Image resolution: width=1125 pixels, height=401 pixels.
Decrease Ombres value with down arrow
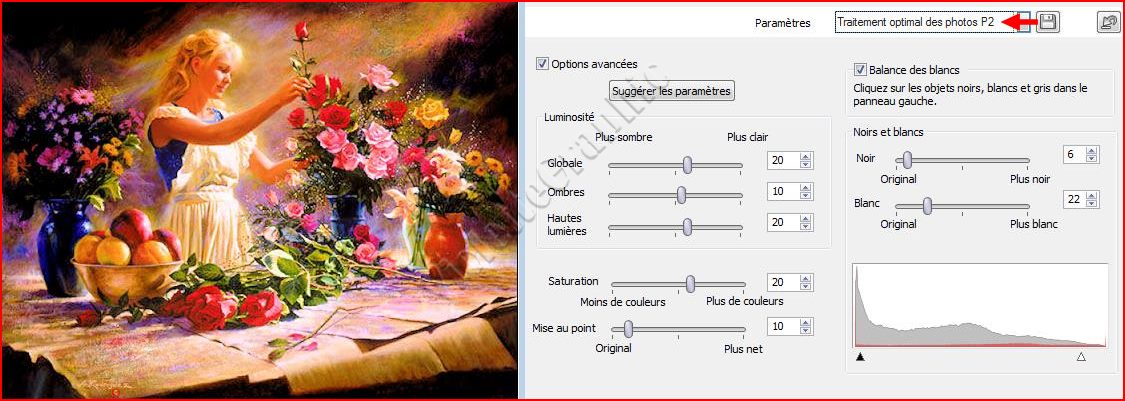(806, 195)
